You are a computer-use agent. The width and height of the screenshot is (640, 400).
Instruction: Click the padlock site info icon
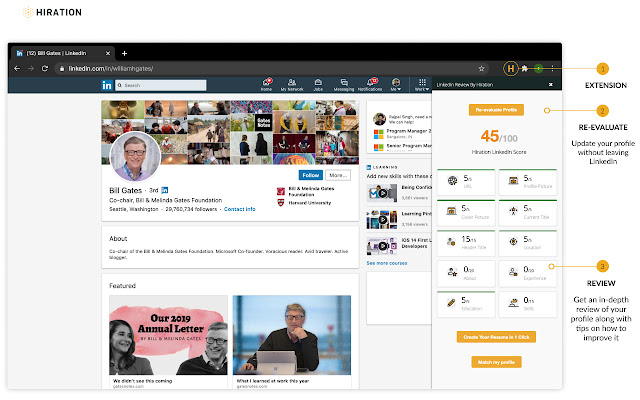(62, 69)
